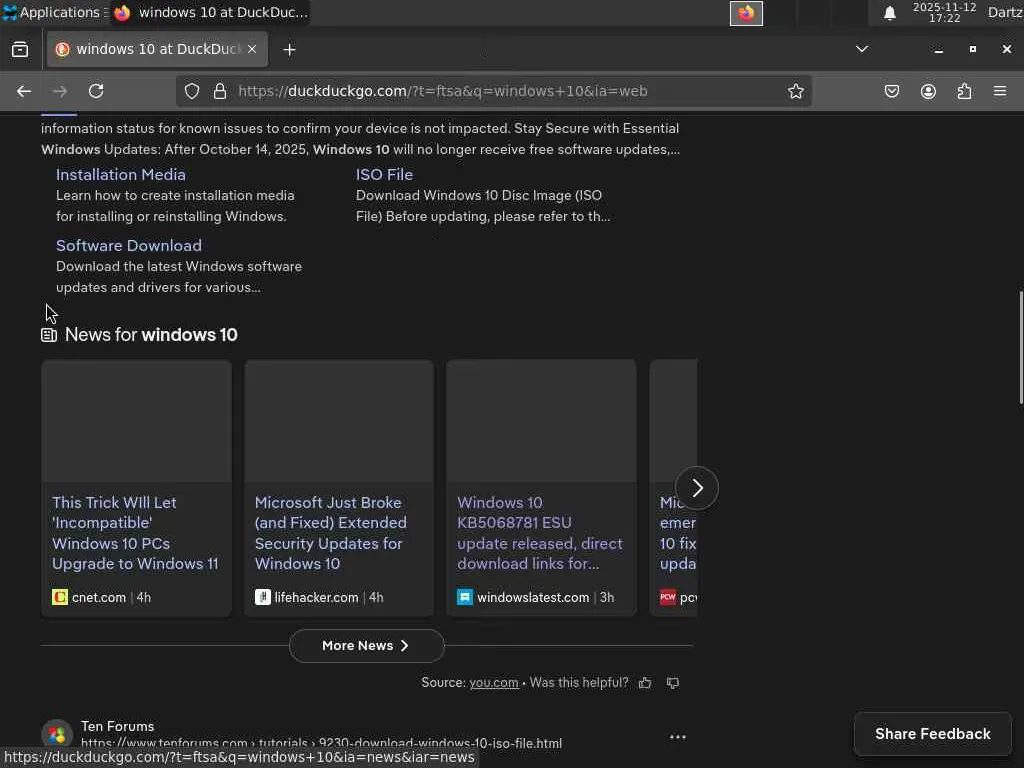Screen dimensions: 1024x768
Task: Click the newspaper icon beside News heading
Action: click(49, 336)
